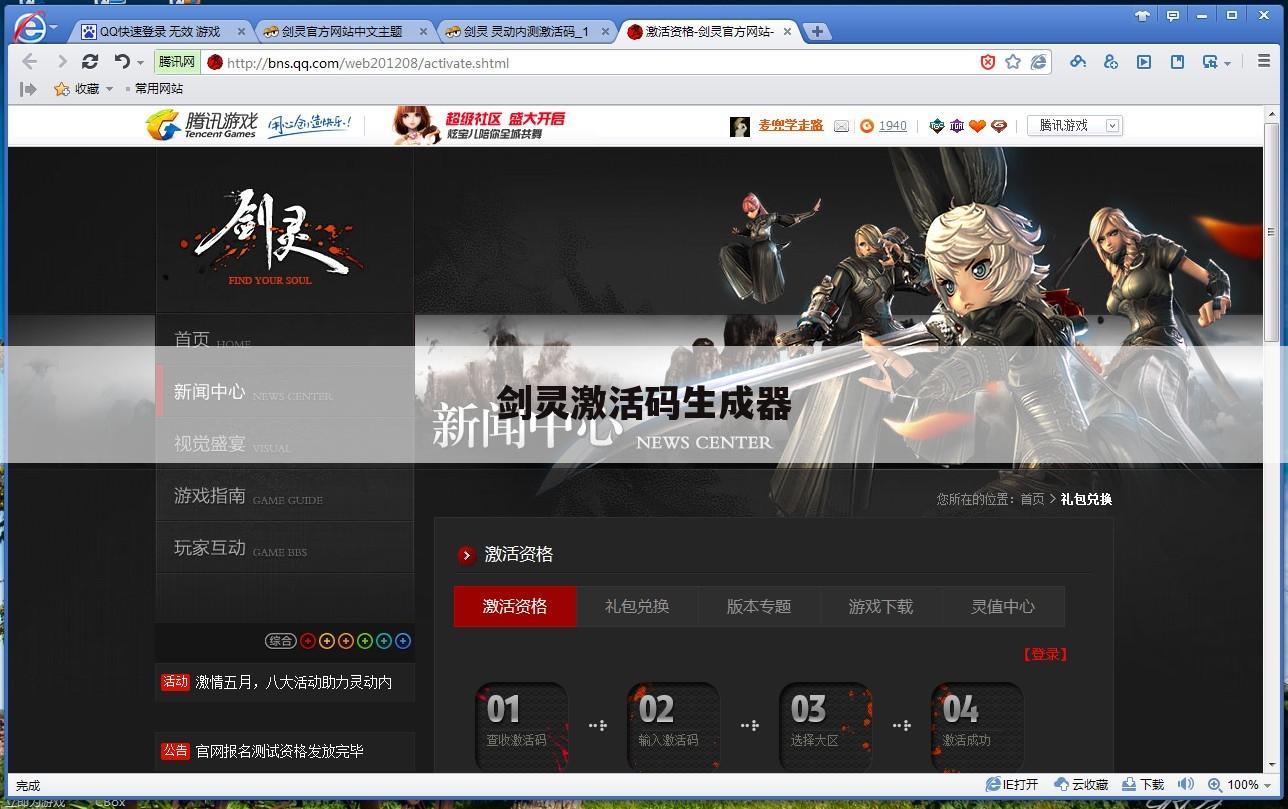Click the undo closed tab arrow icon
Screen dimensions: 1288x809
tap(122, 62)
